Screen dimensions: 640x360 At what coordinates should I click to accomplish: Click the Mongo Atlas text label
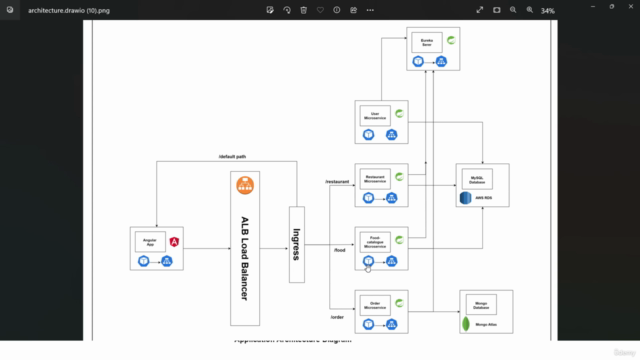click(486, 324)
